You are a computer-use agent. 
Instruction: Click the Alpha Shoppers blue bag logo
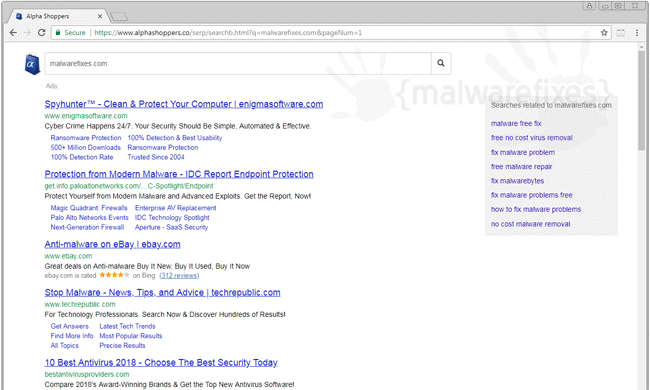coord(32,64)
